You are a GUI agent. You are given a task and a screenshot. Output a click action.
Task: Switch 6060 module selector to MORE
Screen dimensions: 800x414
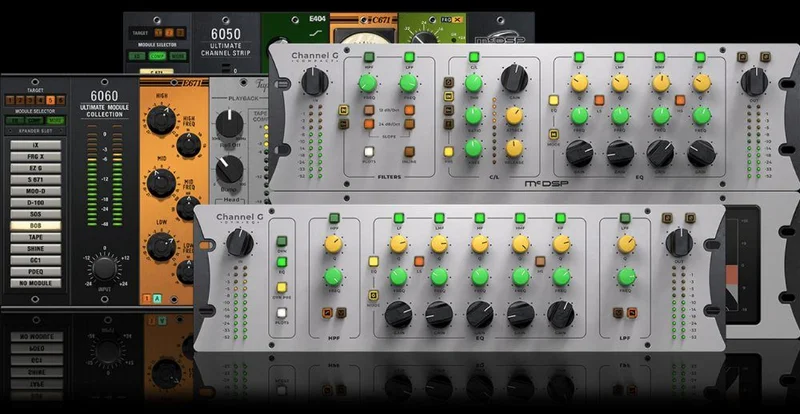tap(56, 121)
